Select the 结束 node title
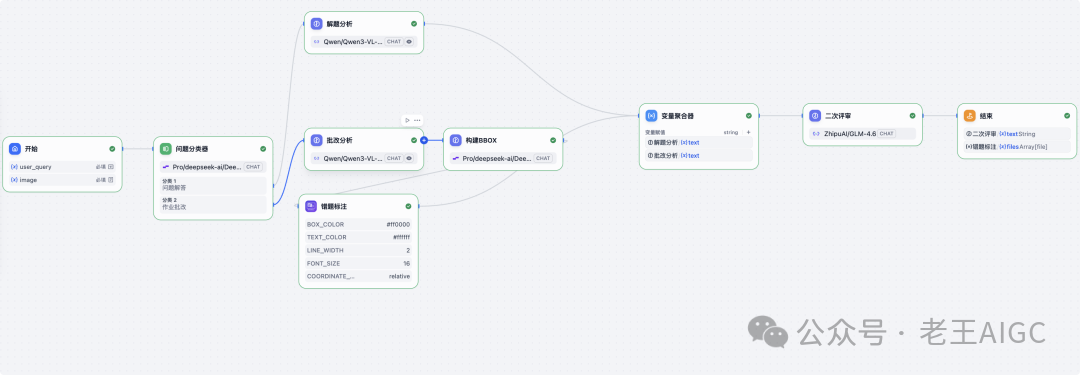1080x375 pixels. coord(986,116)
